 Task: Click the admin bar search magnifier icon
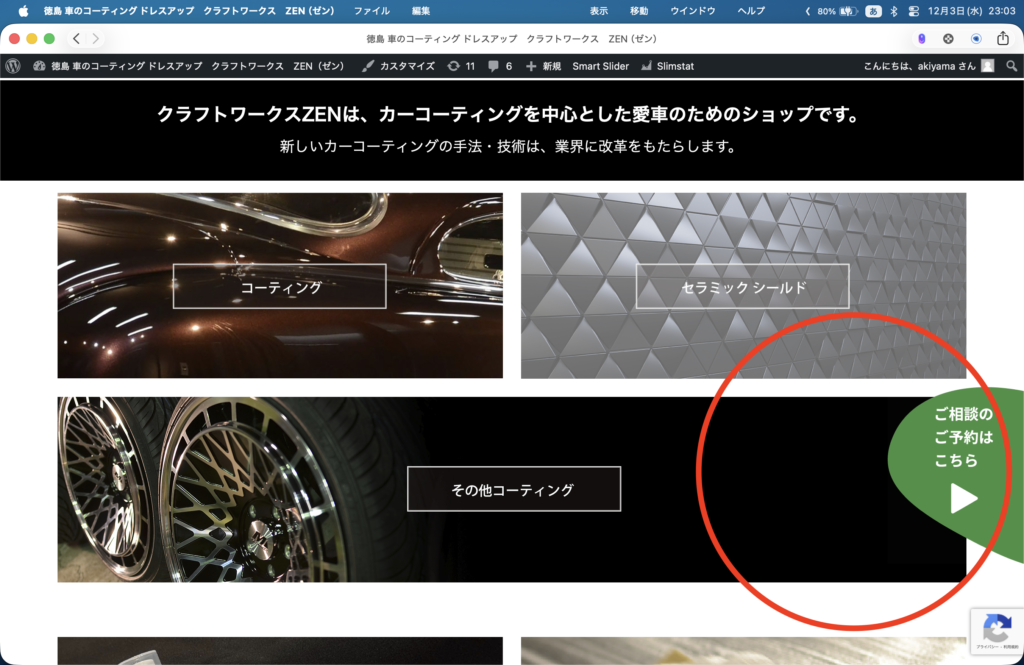point(1011,66)
